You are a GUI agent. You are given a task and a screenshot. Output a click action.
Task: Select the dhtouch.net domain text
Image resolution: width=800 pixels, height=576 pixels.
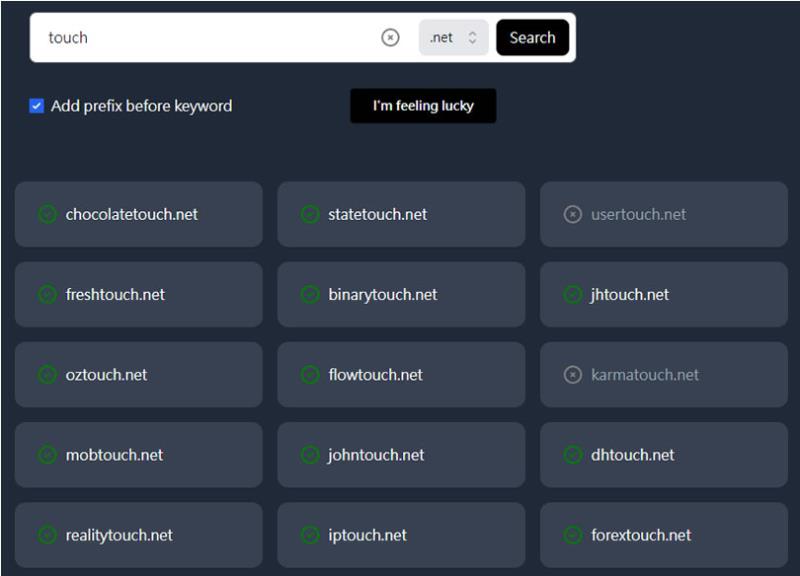click(x=633, y=455)
